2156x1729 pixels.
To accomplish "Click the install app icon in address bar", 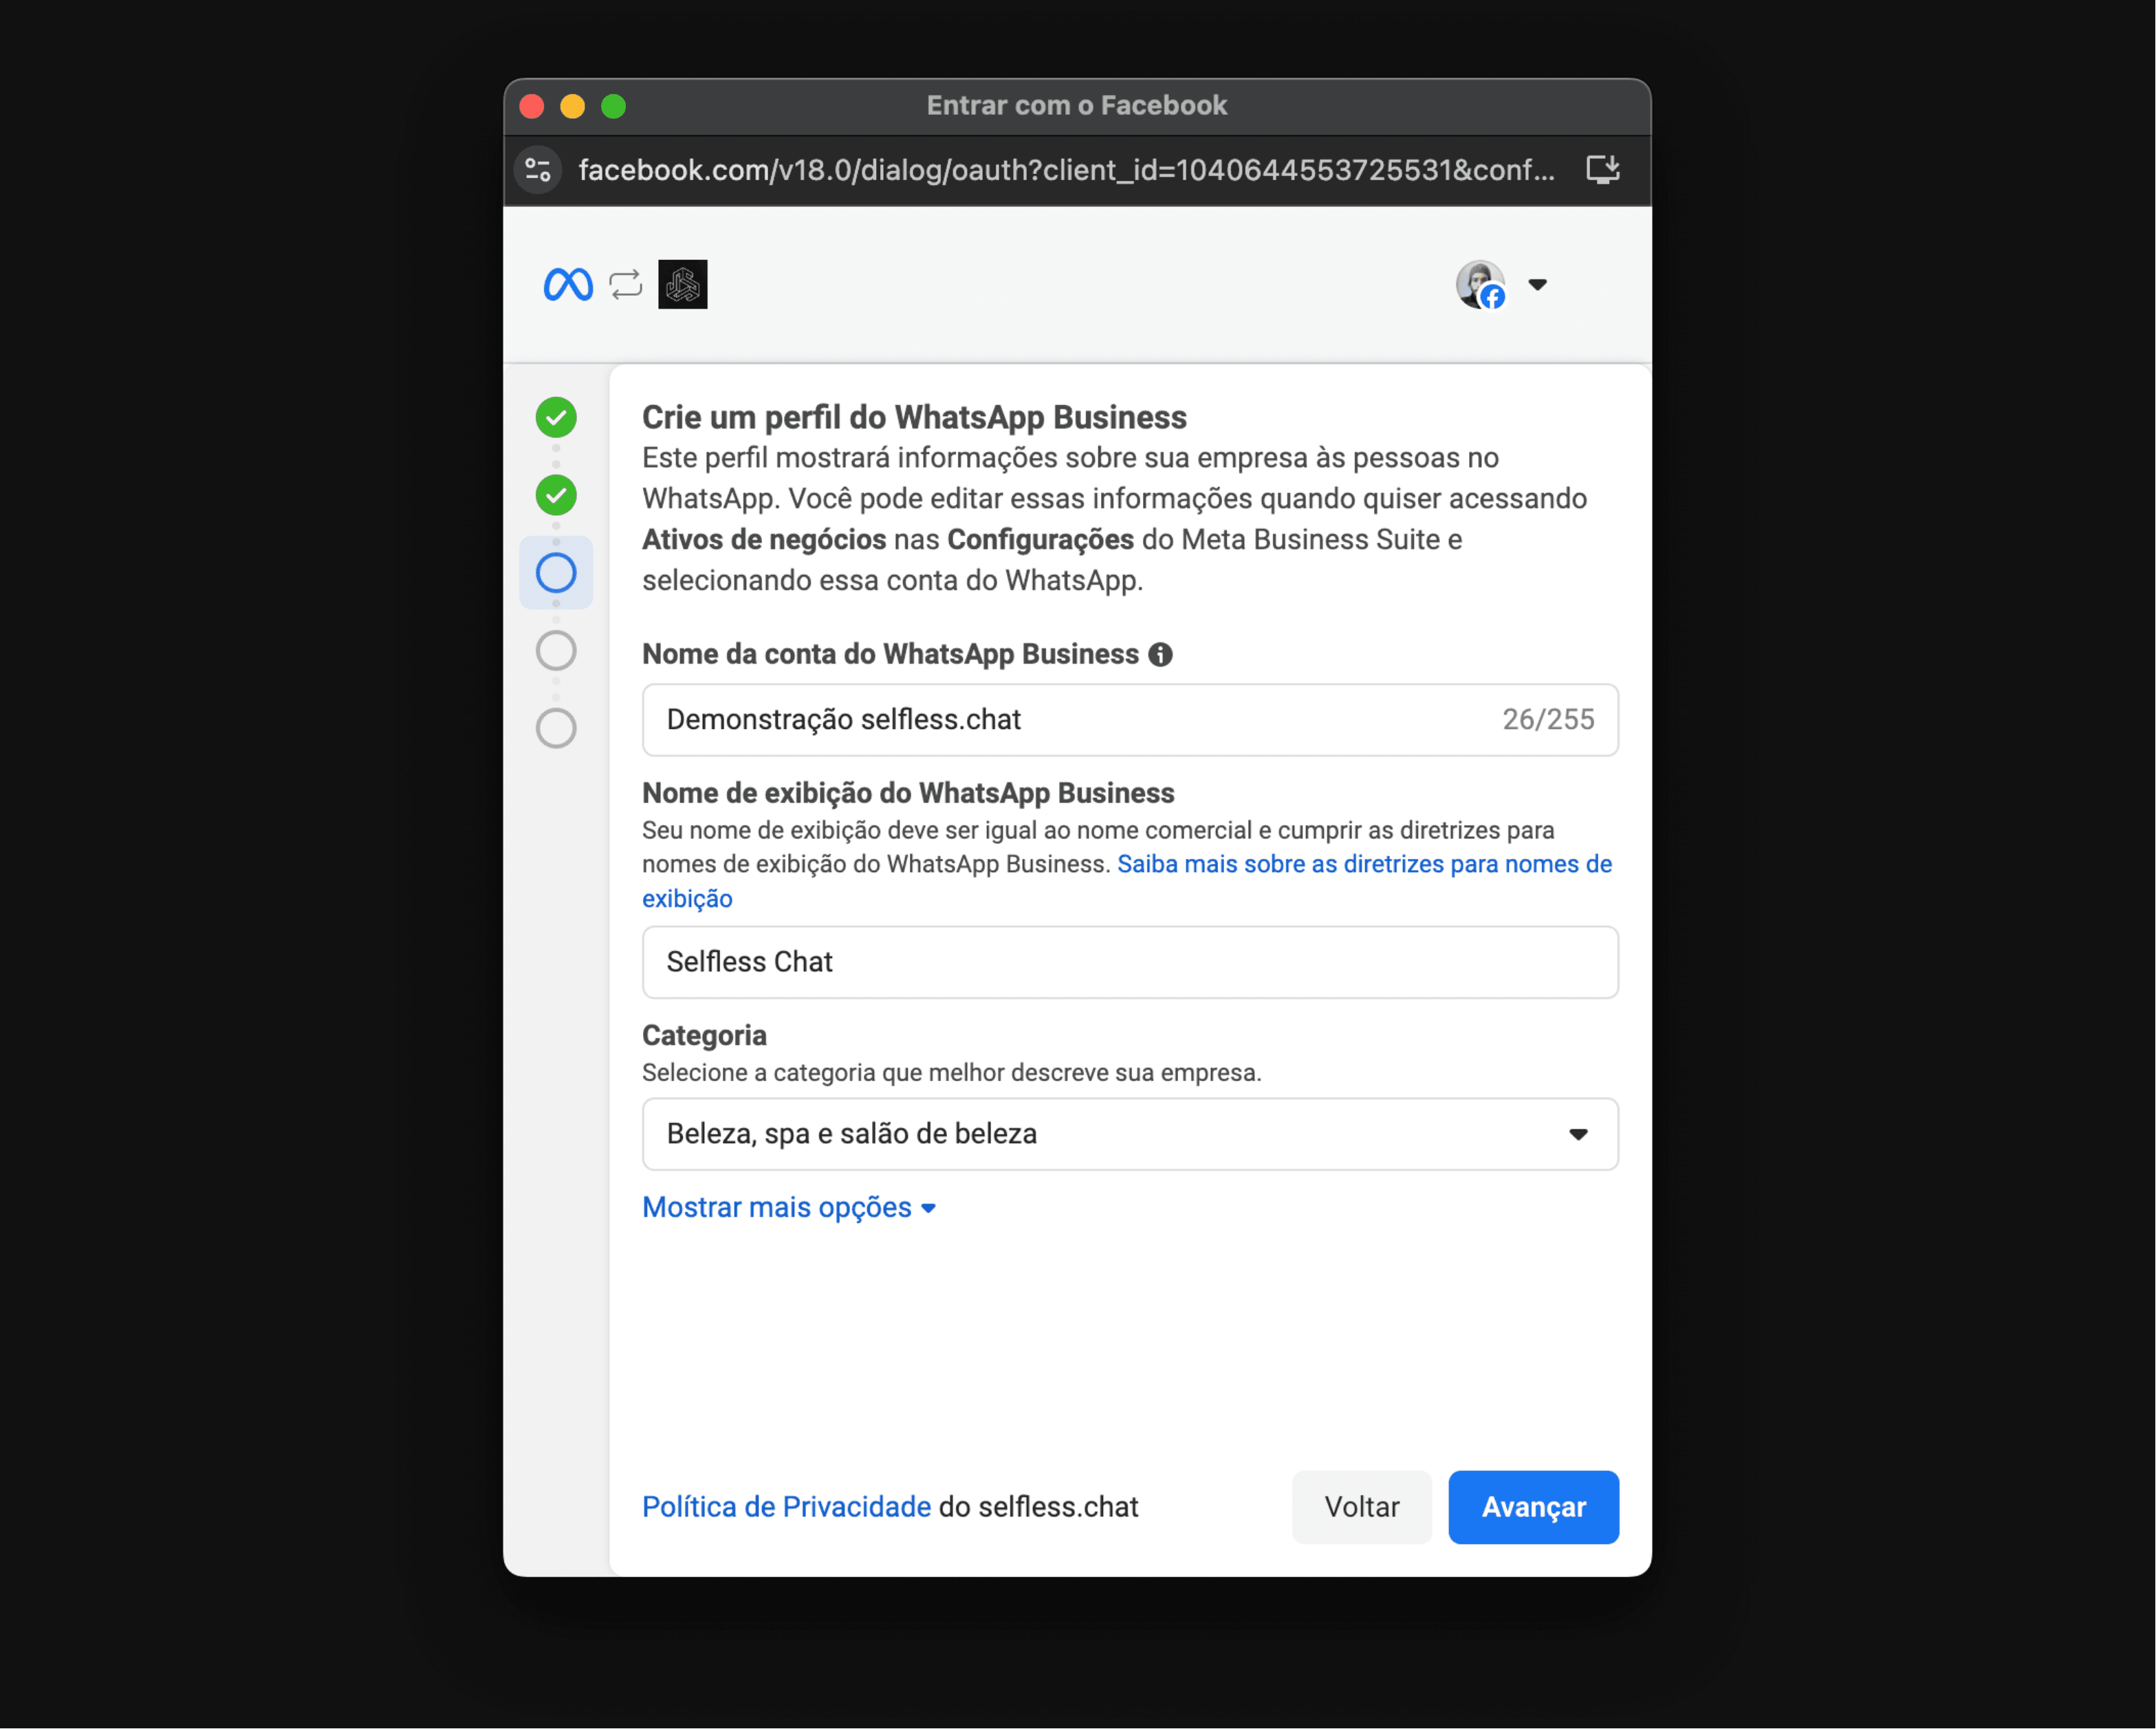I will 1603,170.
